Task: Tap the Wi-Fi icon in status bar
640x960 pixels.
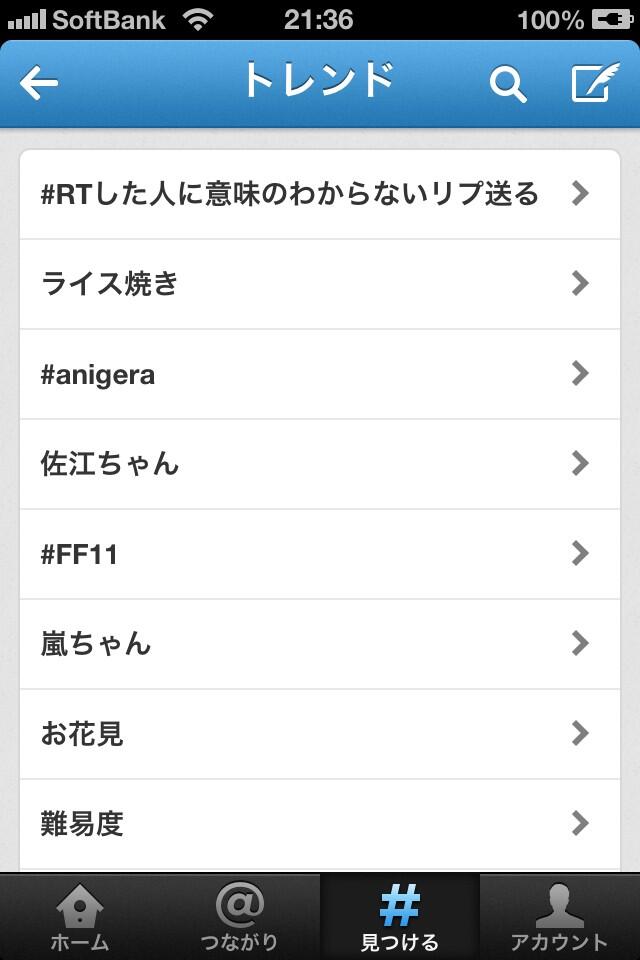Action: point(198,20)
